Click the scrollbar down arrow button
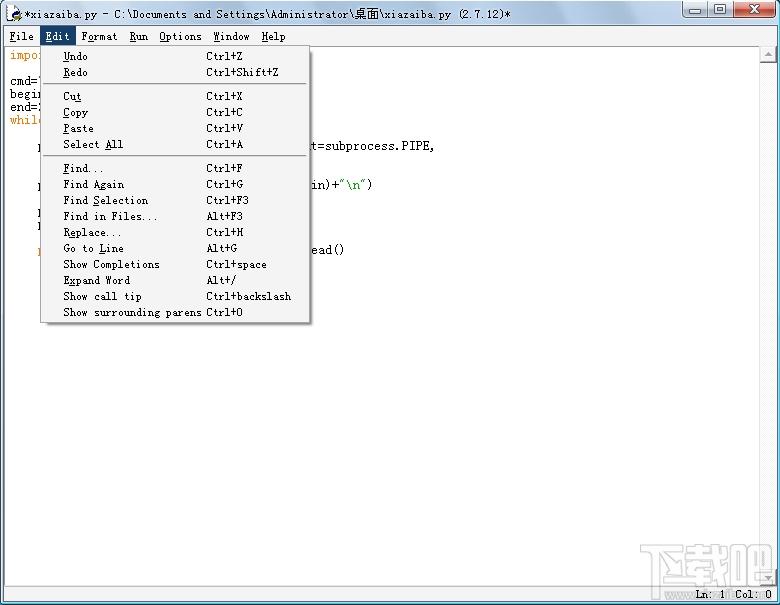The width and height of the screenshot is (780, 605). [768, 578]
